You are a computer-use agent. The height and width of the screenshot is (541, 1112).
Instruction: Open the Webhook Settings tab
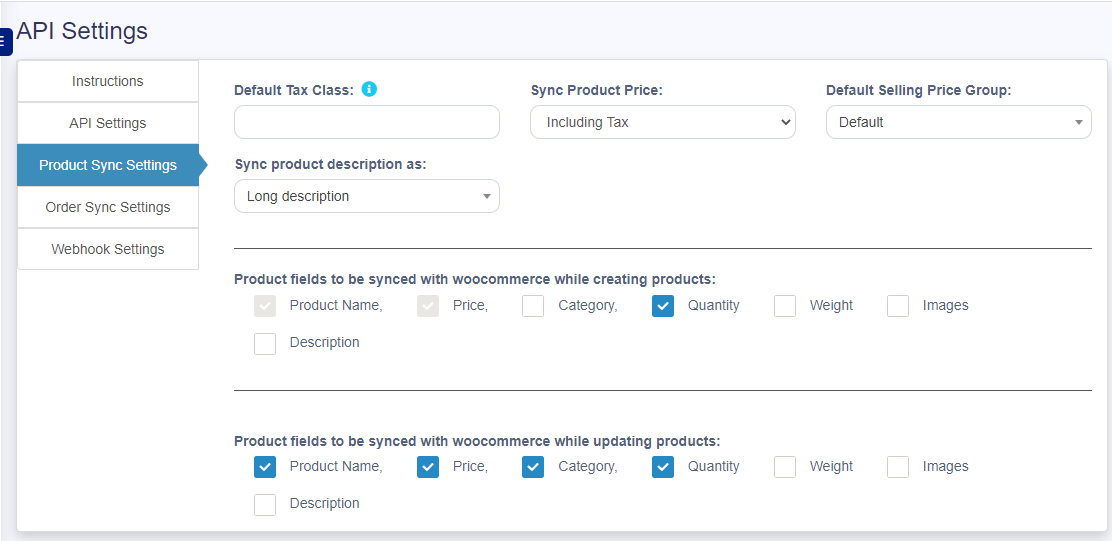[108, 249]
